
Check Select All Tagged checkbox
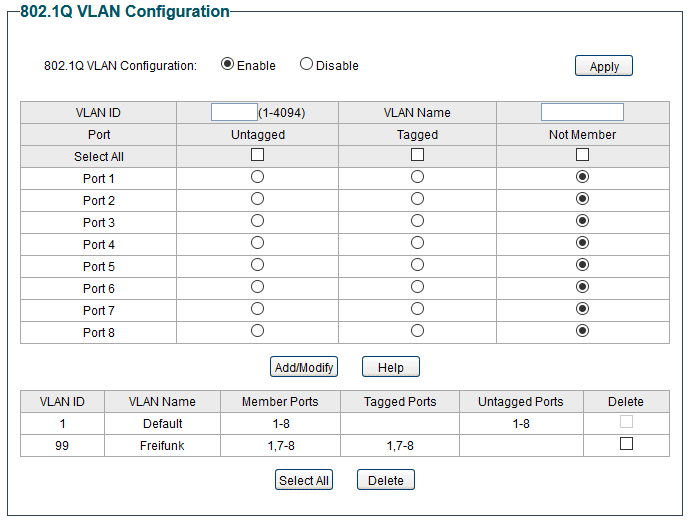[417, 155]
